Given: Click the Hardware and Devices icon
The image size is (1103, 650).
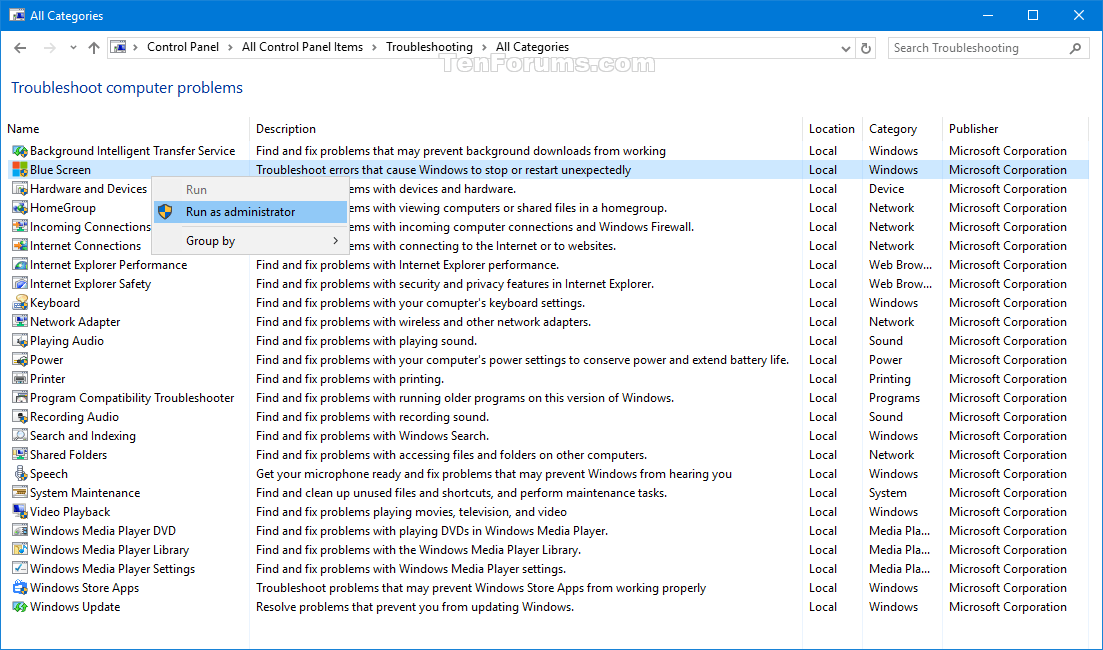Looking at the screenshot, I should pos(20,189).
